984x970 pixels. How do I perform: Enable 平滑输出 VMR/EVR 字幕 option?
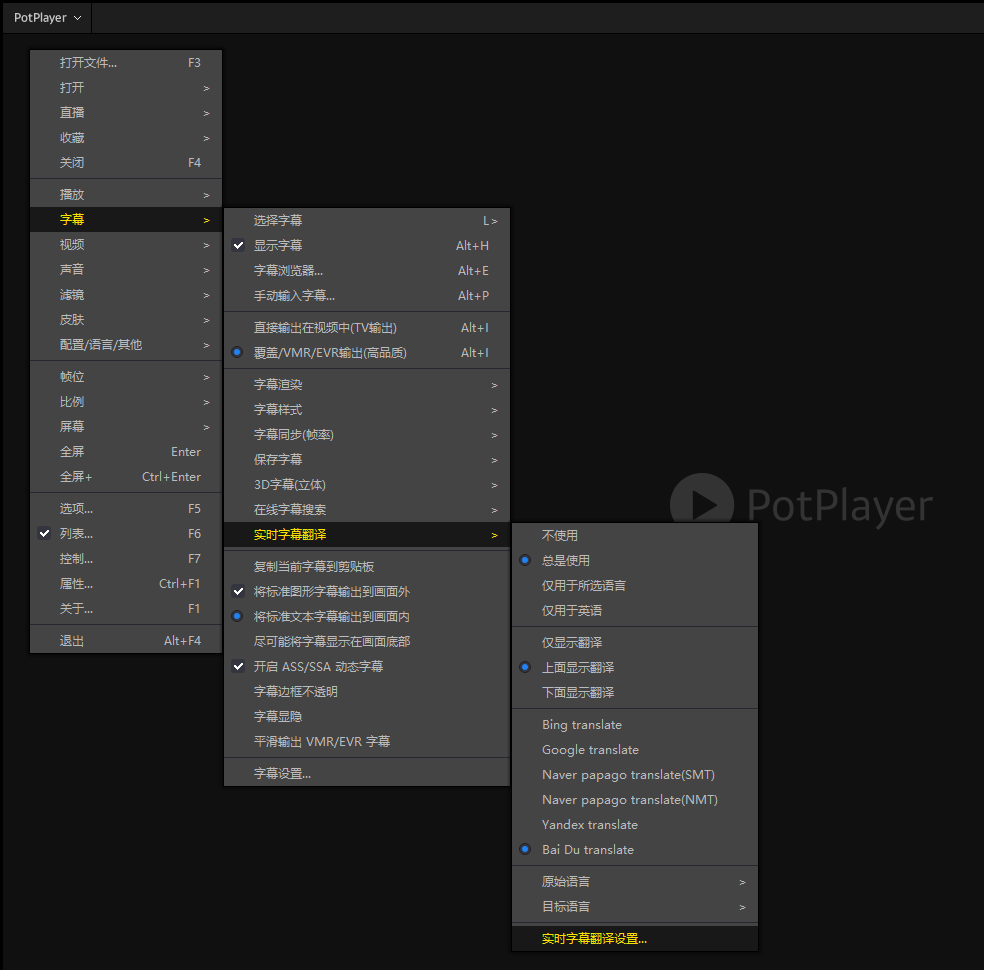pos(366,742)
